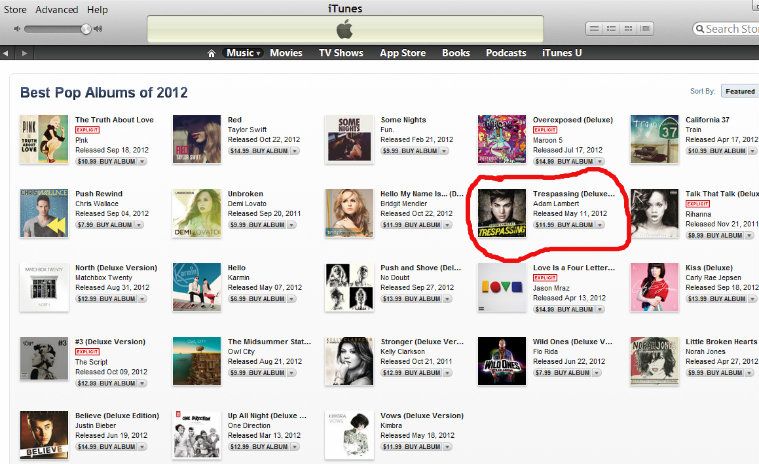Open the App Store tab

click(403, 53)
